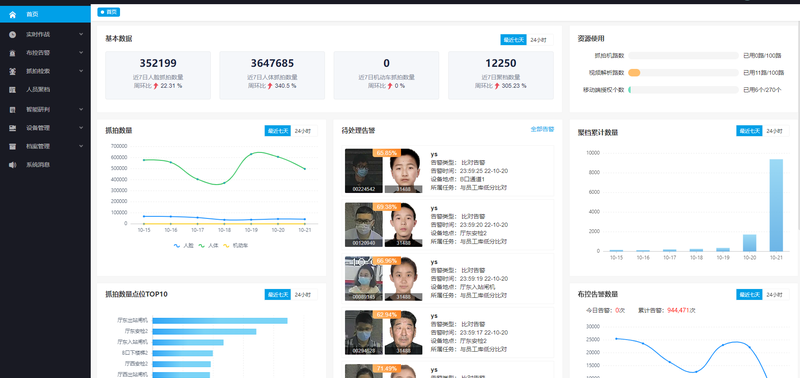This screenshot has height=378, width=800.
Task: Click the device icon beside 设备管理
Action: [x=13, y=128]
